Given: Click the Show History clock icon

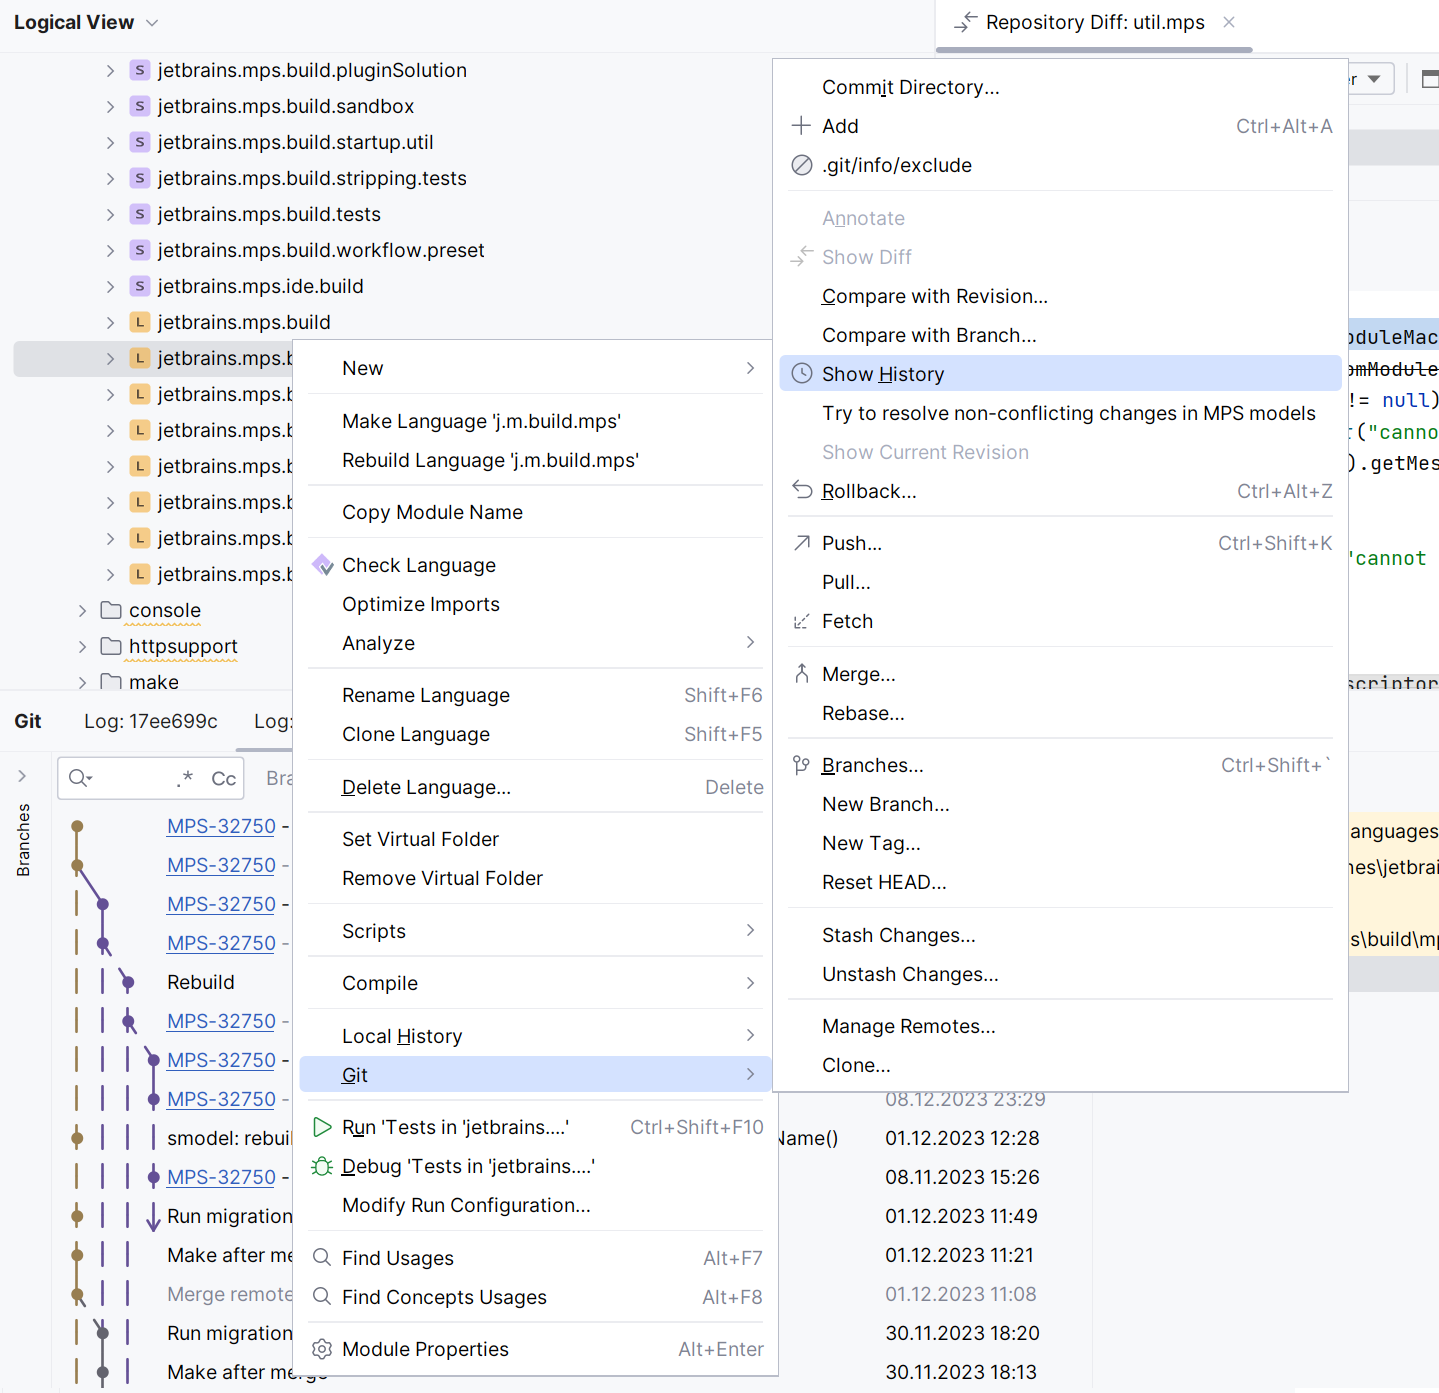Looking at the screenshot, I should (x=801, y=374).
